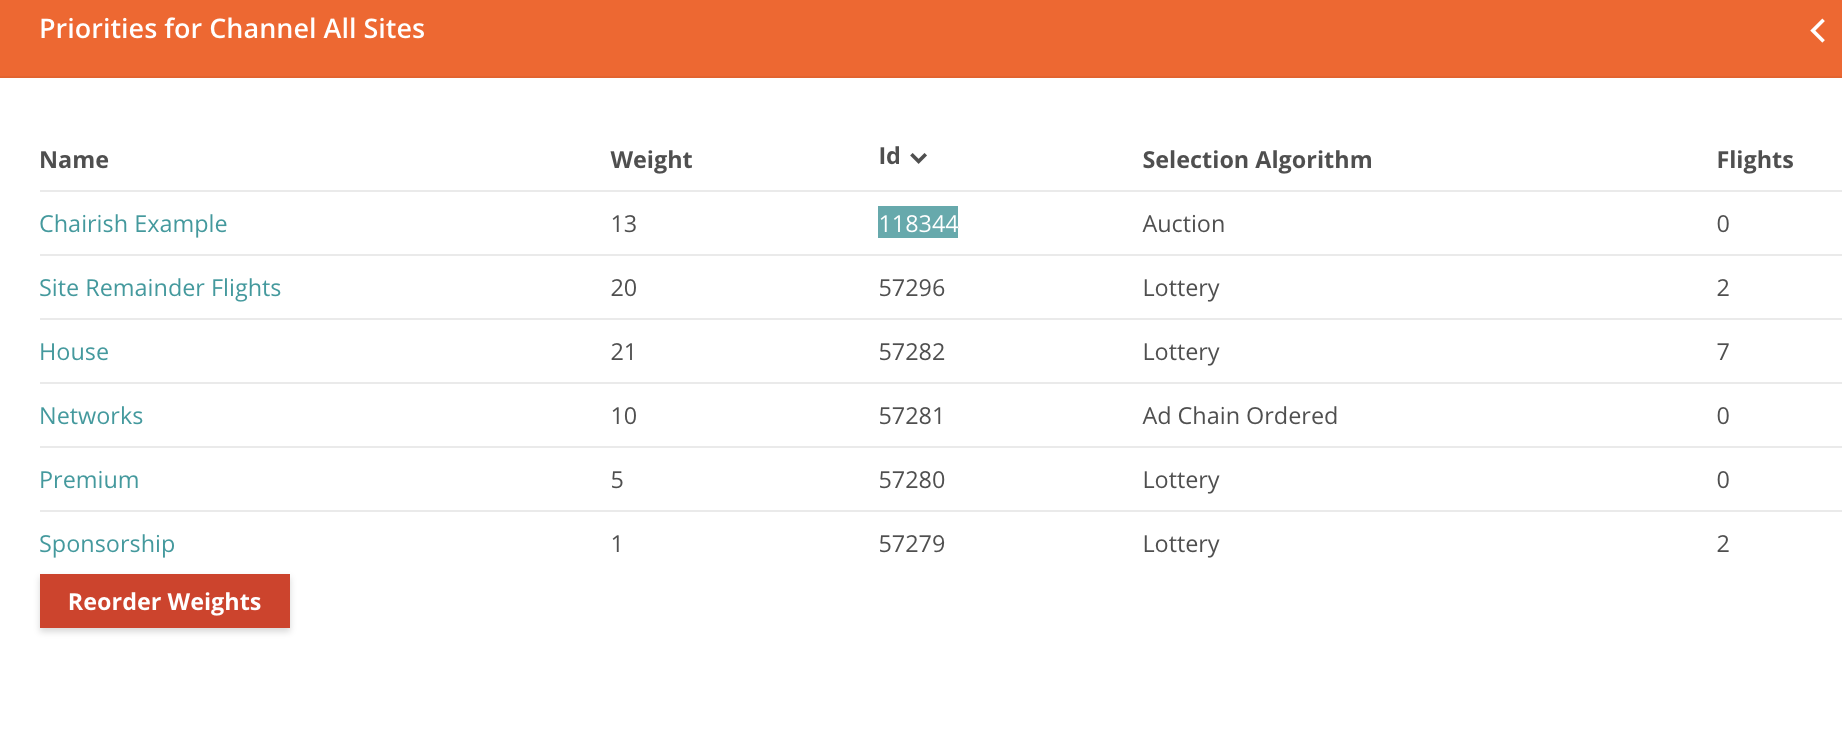Click the back chevron in orange header
This screenshot has width=1842, height=750.
tap(1817, 31)
